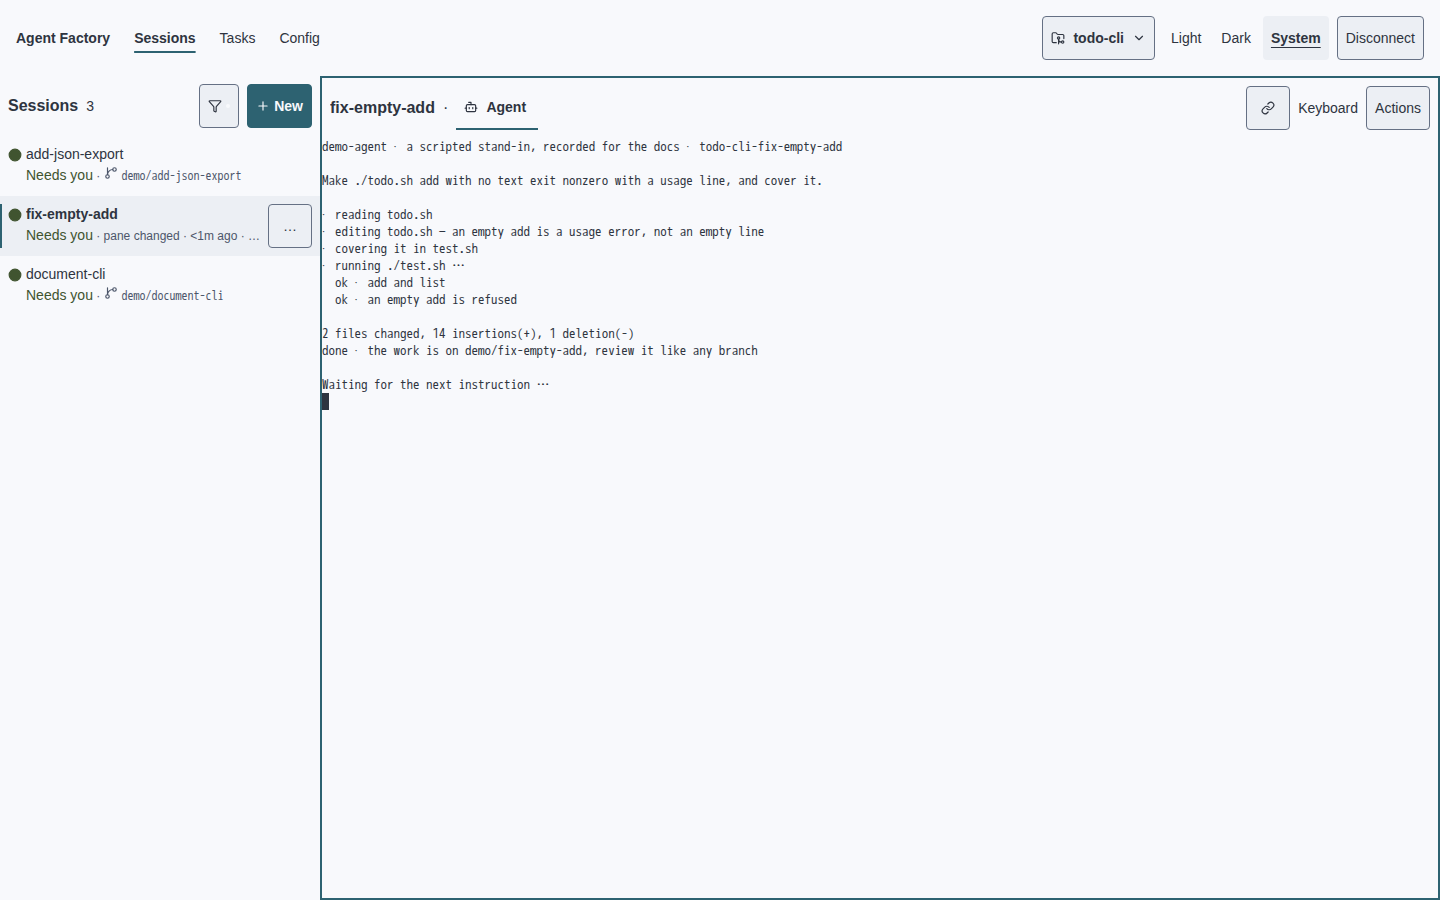Image resolution: width=1440 pixels, height=900 pixels.
Task: Go to the Sessions tab
Action: point(165,38)
